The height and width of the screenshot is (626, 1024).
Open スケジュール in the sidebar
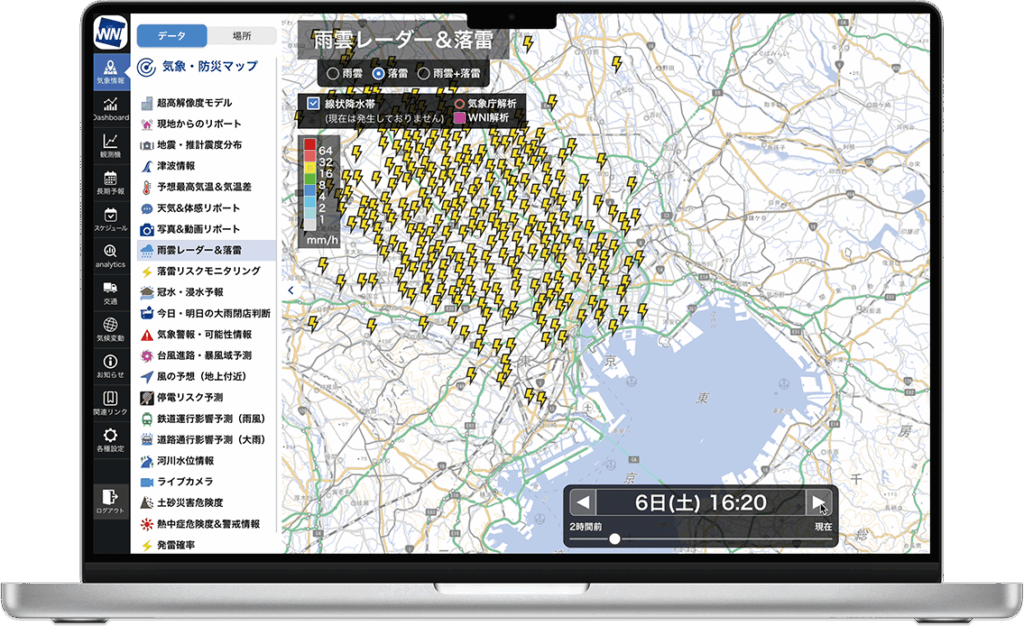tap(110, 219)
